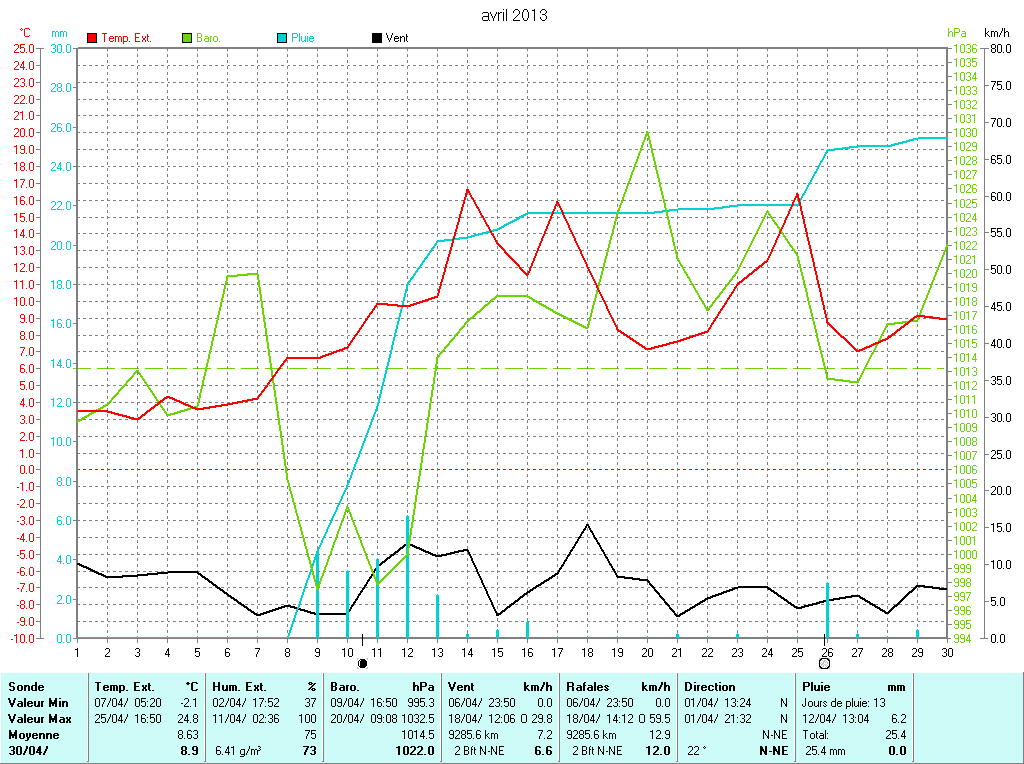Viewport: 1024px width, 764px height.
Task: Click the km/h axis unit label
Action: click(x=997, y=33)
